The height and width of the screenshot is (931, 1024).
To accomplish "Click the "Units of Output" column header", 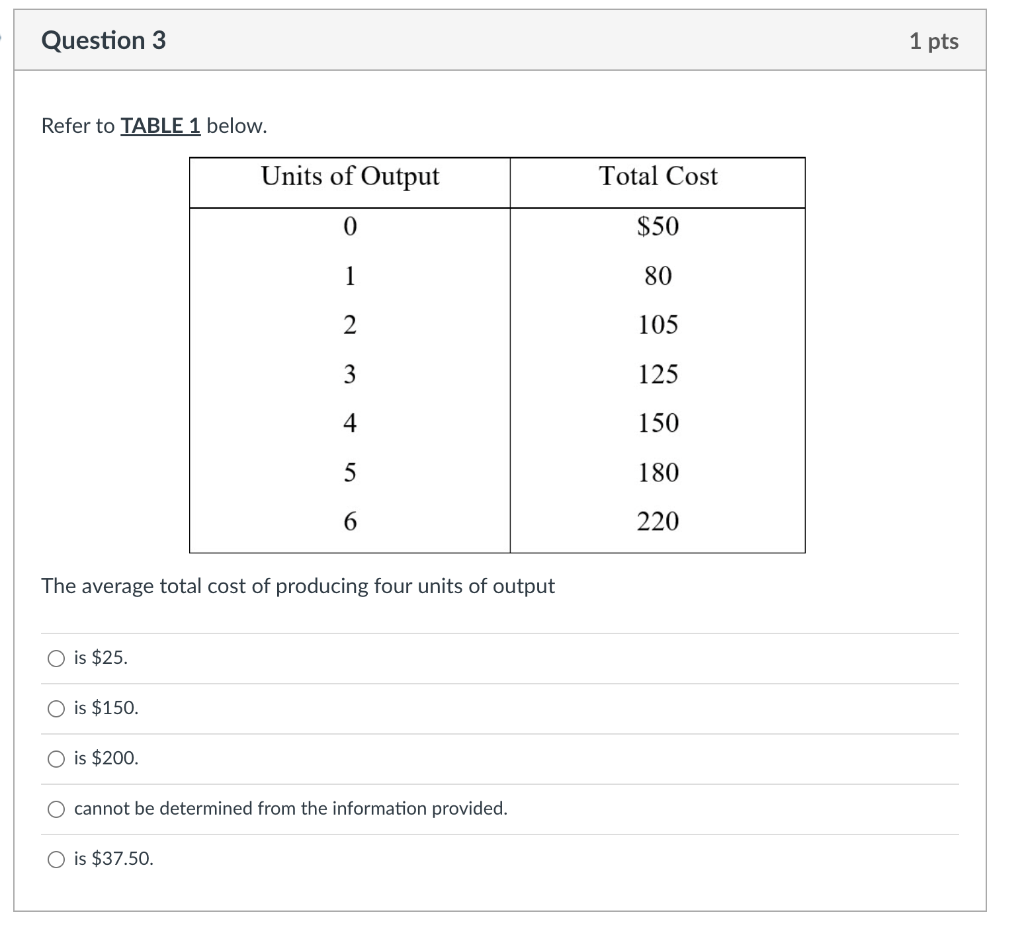I will 349,177.
